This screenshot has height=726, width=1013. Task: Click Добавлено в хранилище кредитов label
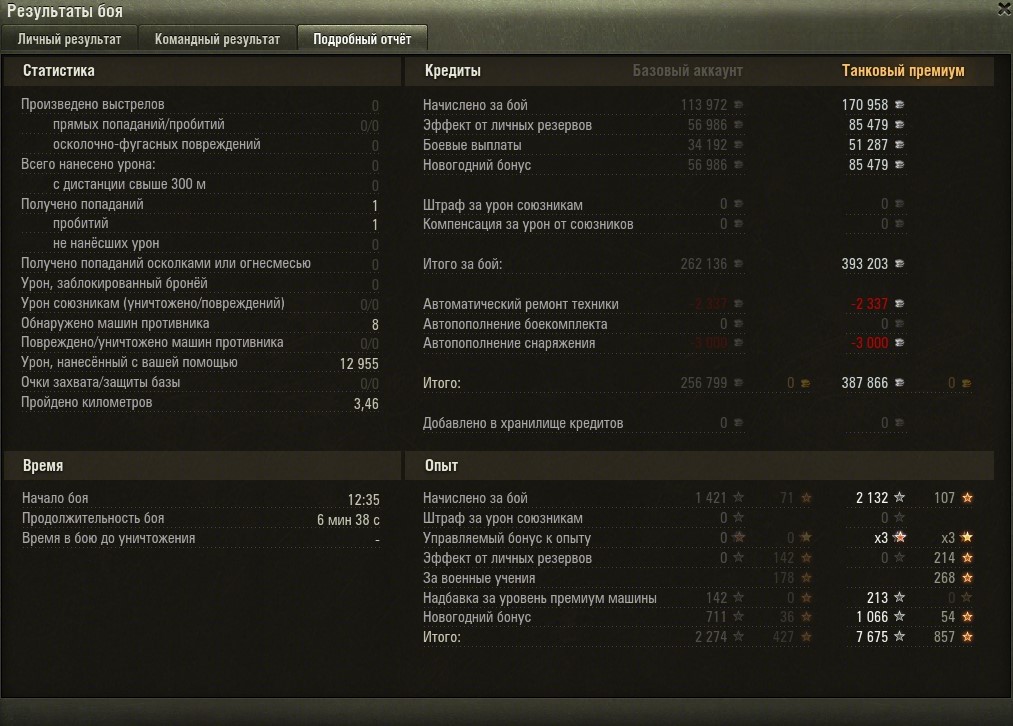coord(523,423)
